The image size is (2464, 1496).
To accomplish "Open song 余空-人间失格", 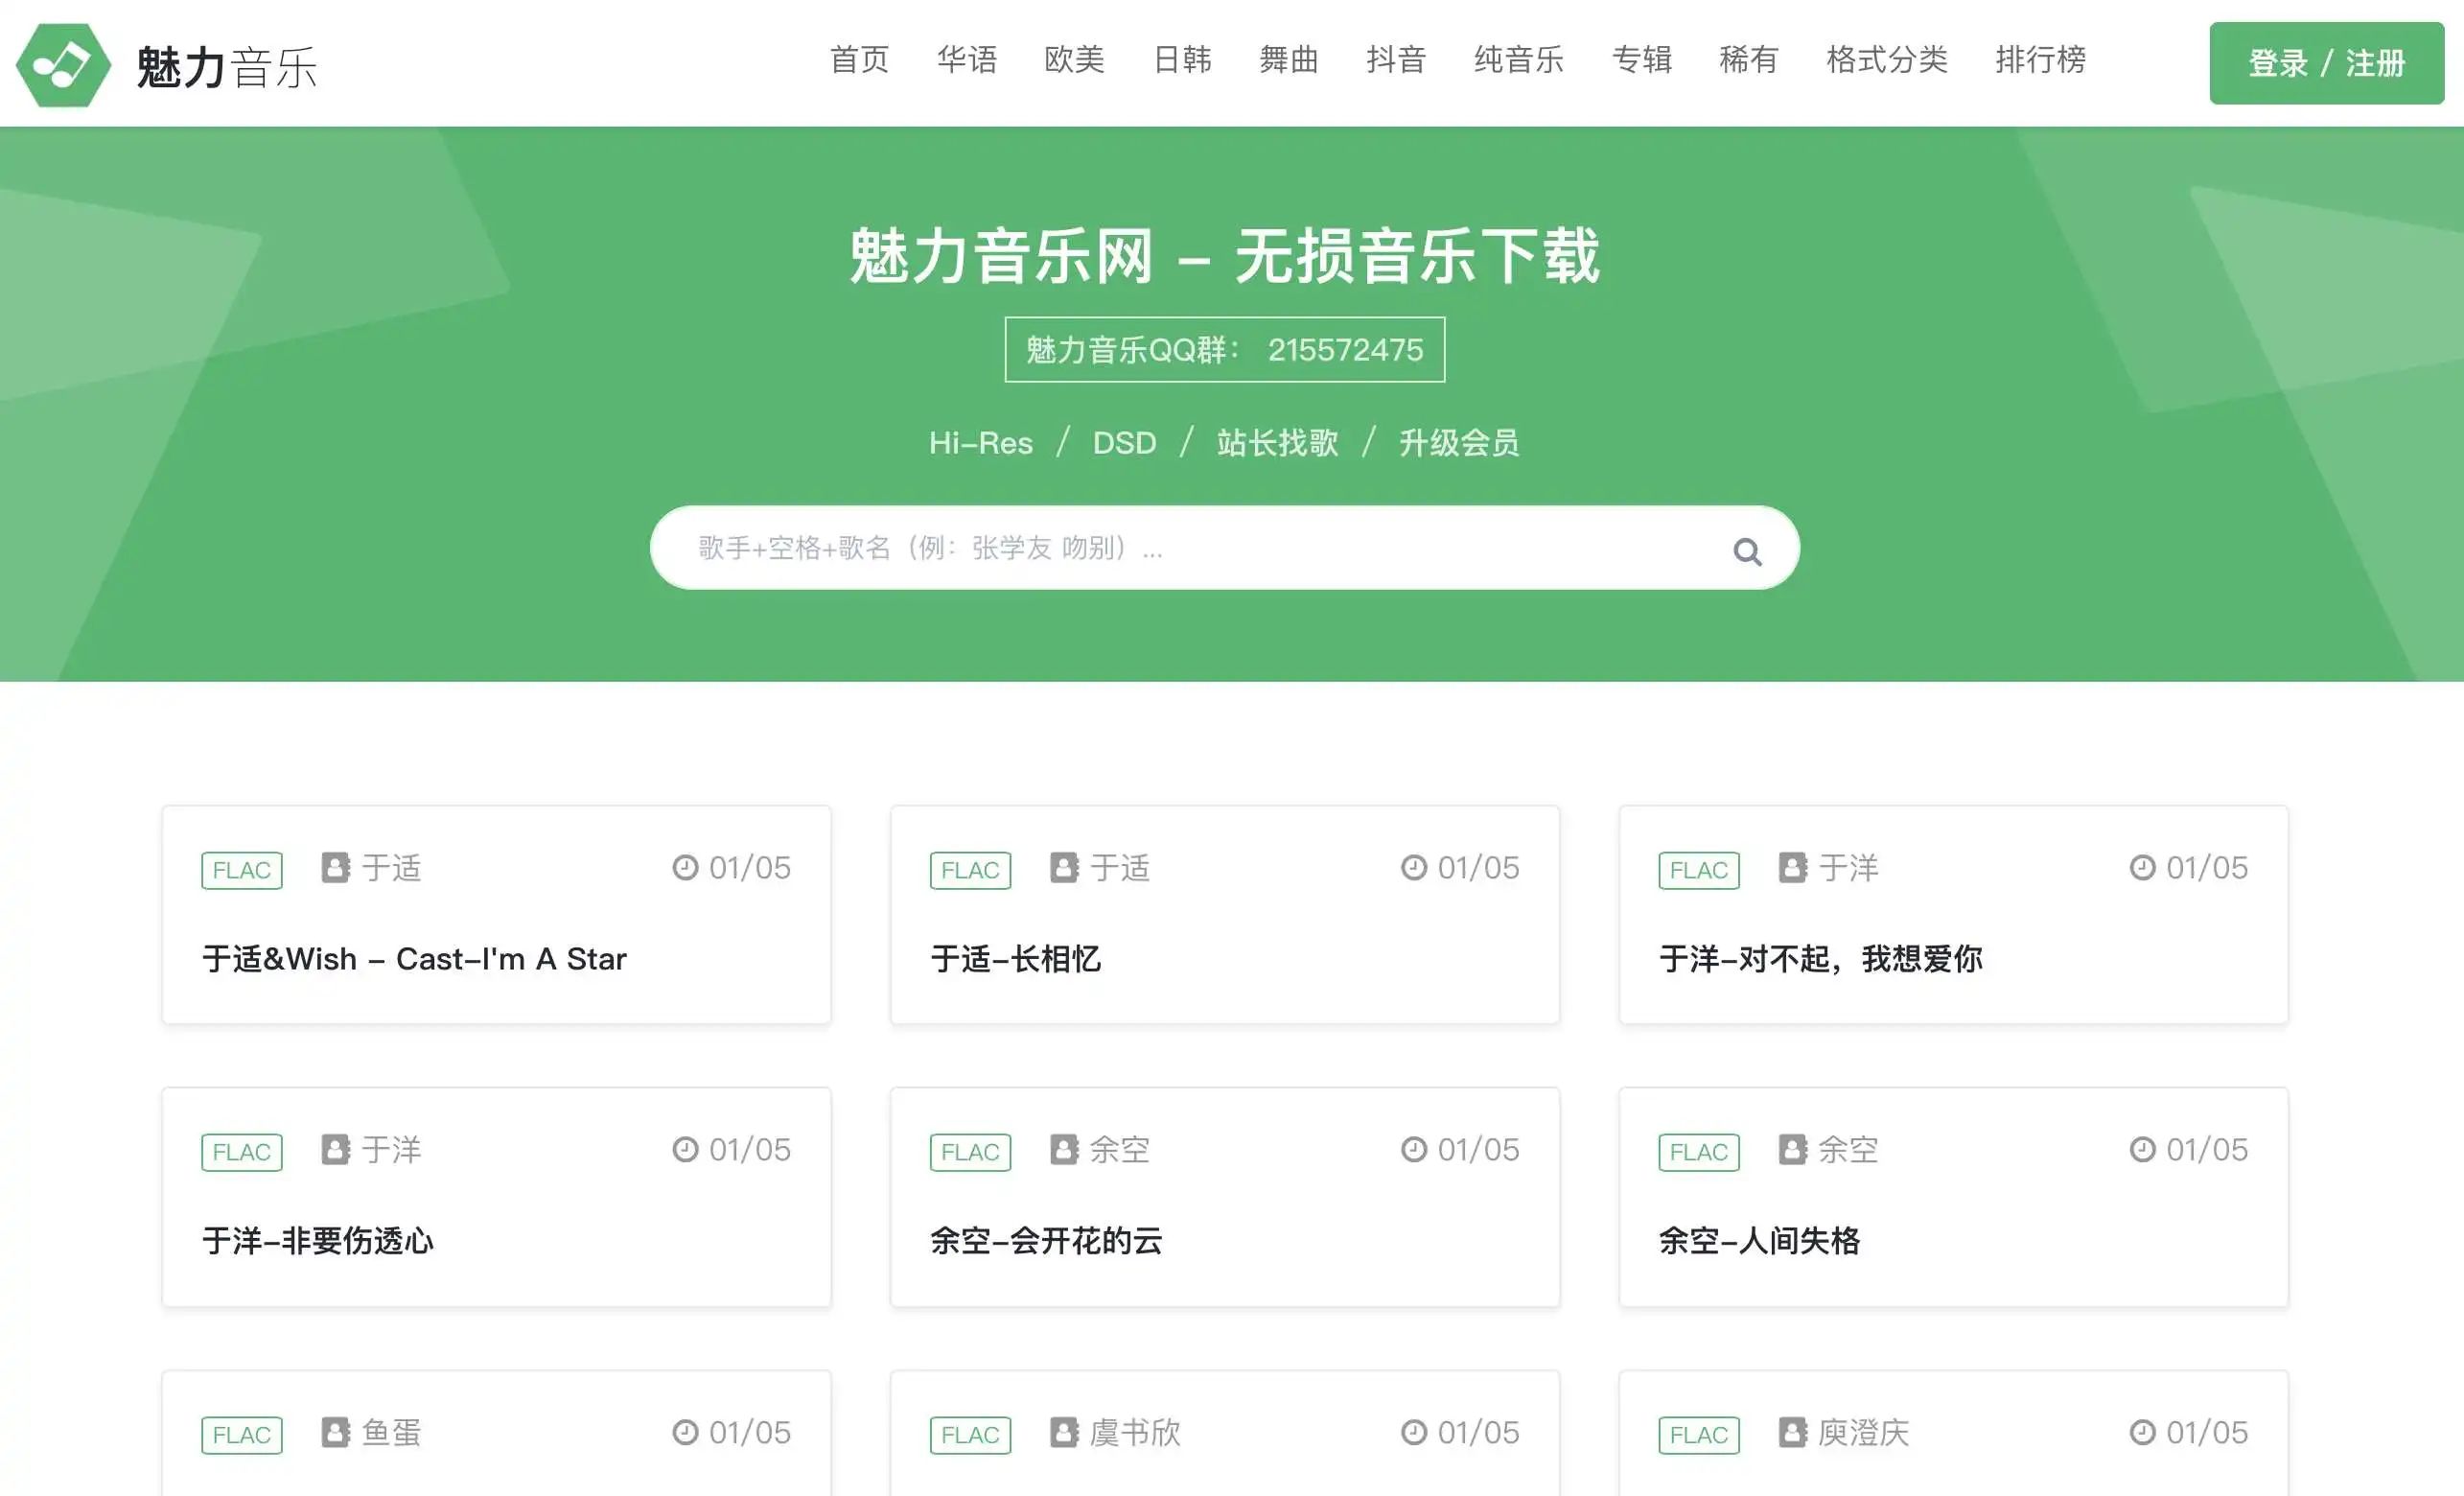I will 1759,1240.
